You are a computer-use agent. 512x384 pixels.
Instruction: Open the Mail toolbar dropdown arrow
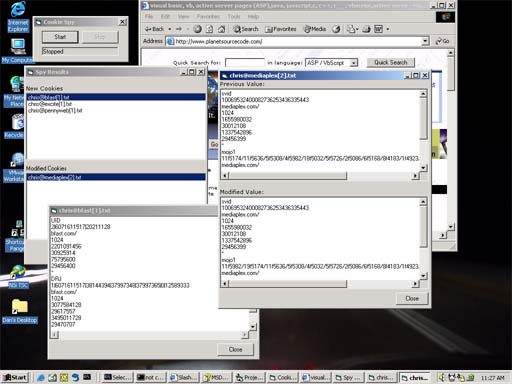pos(357,29)
